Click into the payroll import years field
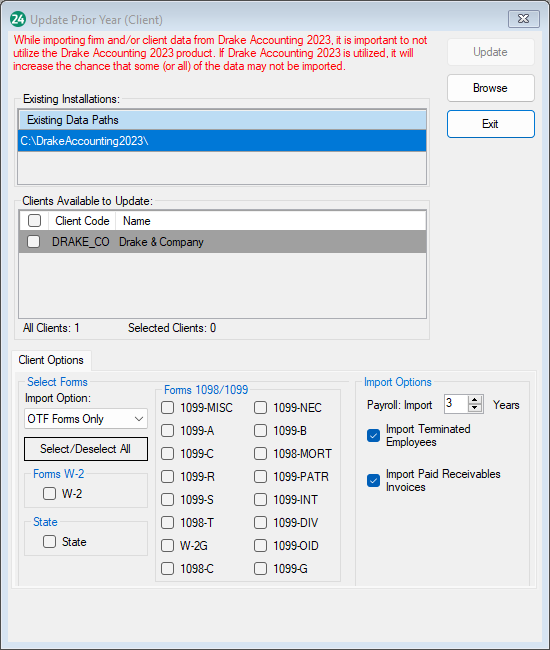The height and width of the screenshot is (650, 550). [456, 404]
